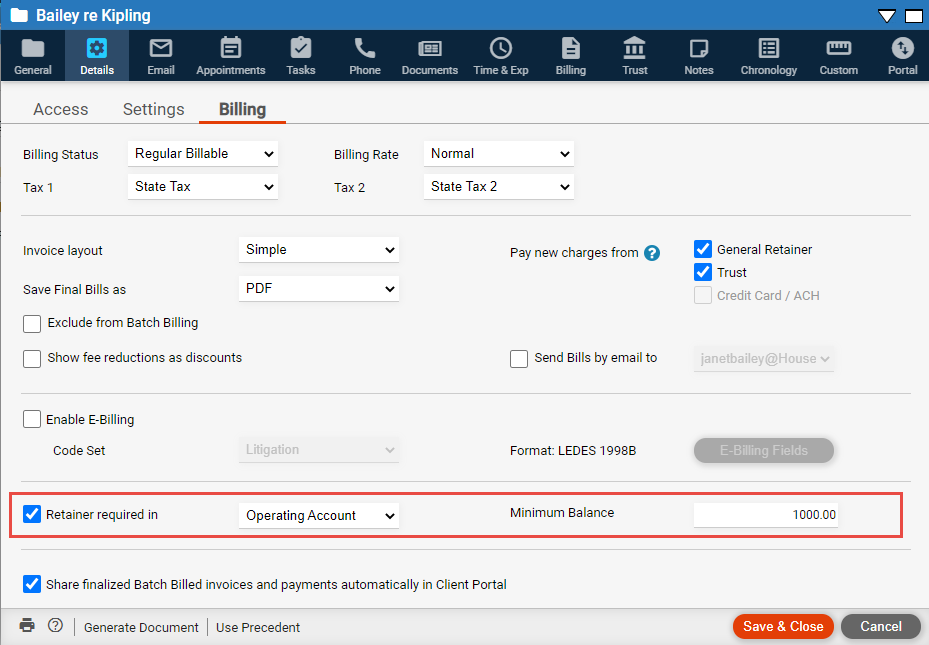Viewport: 929px width, 645px height.
Task: Click the E-Billing Fields button
Action: 764,451
